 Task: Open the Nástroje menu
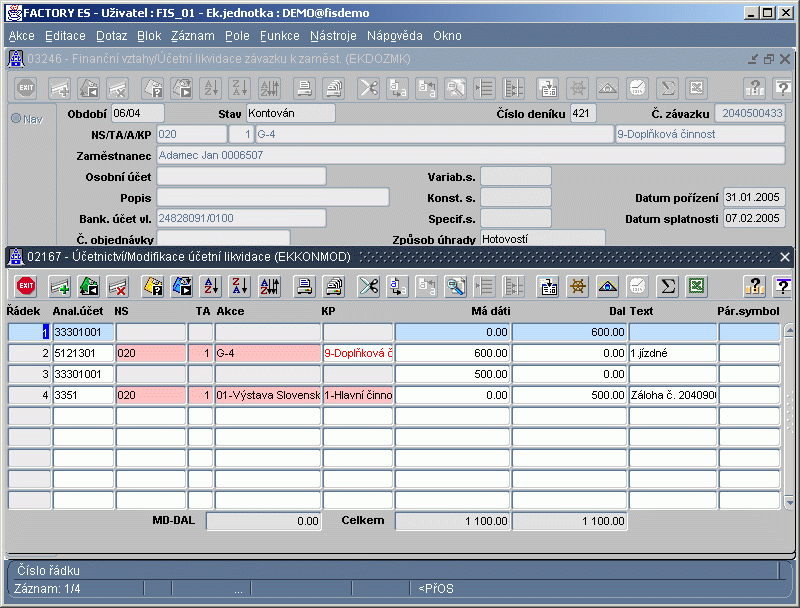click(333, 36)
